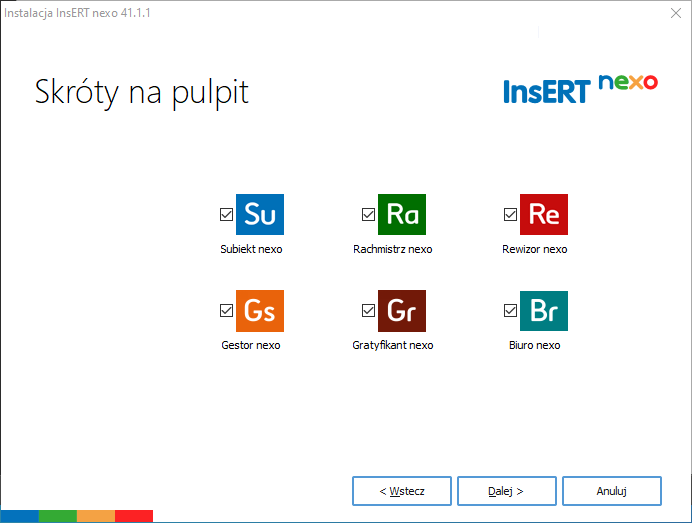Click the orange Gs Gestor nexo icon
Screen dimensions: 692x523
coord(260,311)
